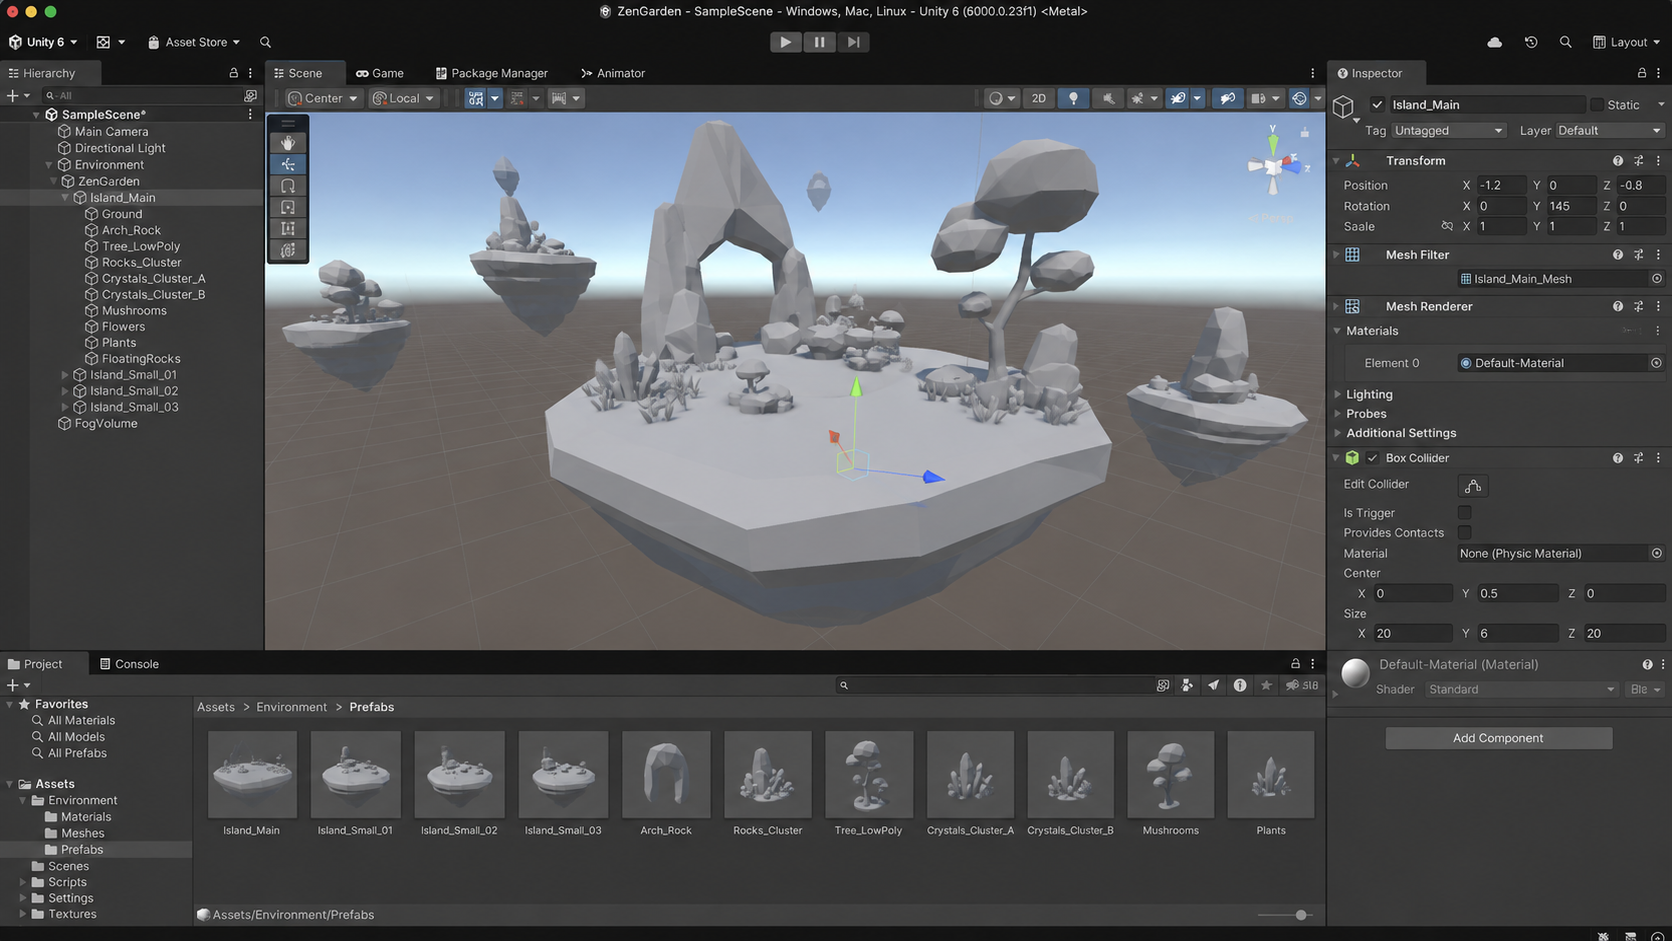
Task: Lock the Hierarchy panel
Action: click(234, 73)
